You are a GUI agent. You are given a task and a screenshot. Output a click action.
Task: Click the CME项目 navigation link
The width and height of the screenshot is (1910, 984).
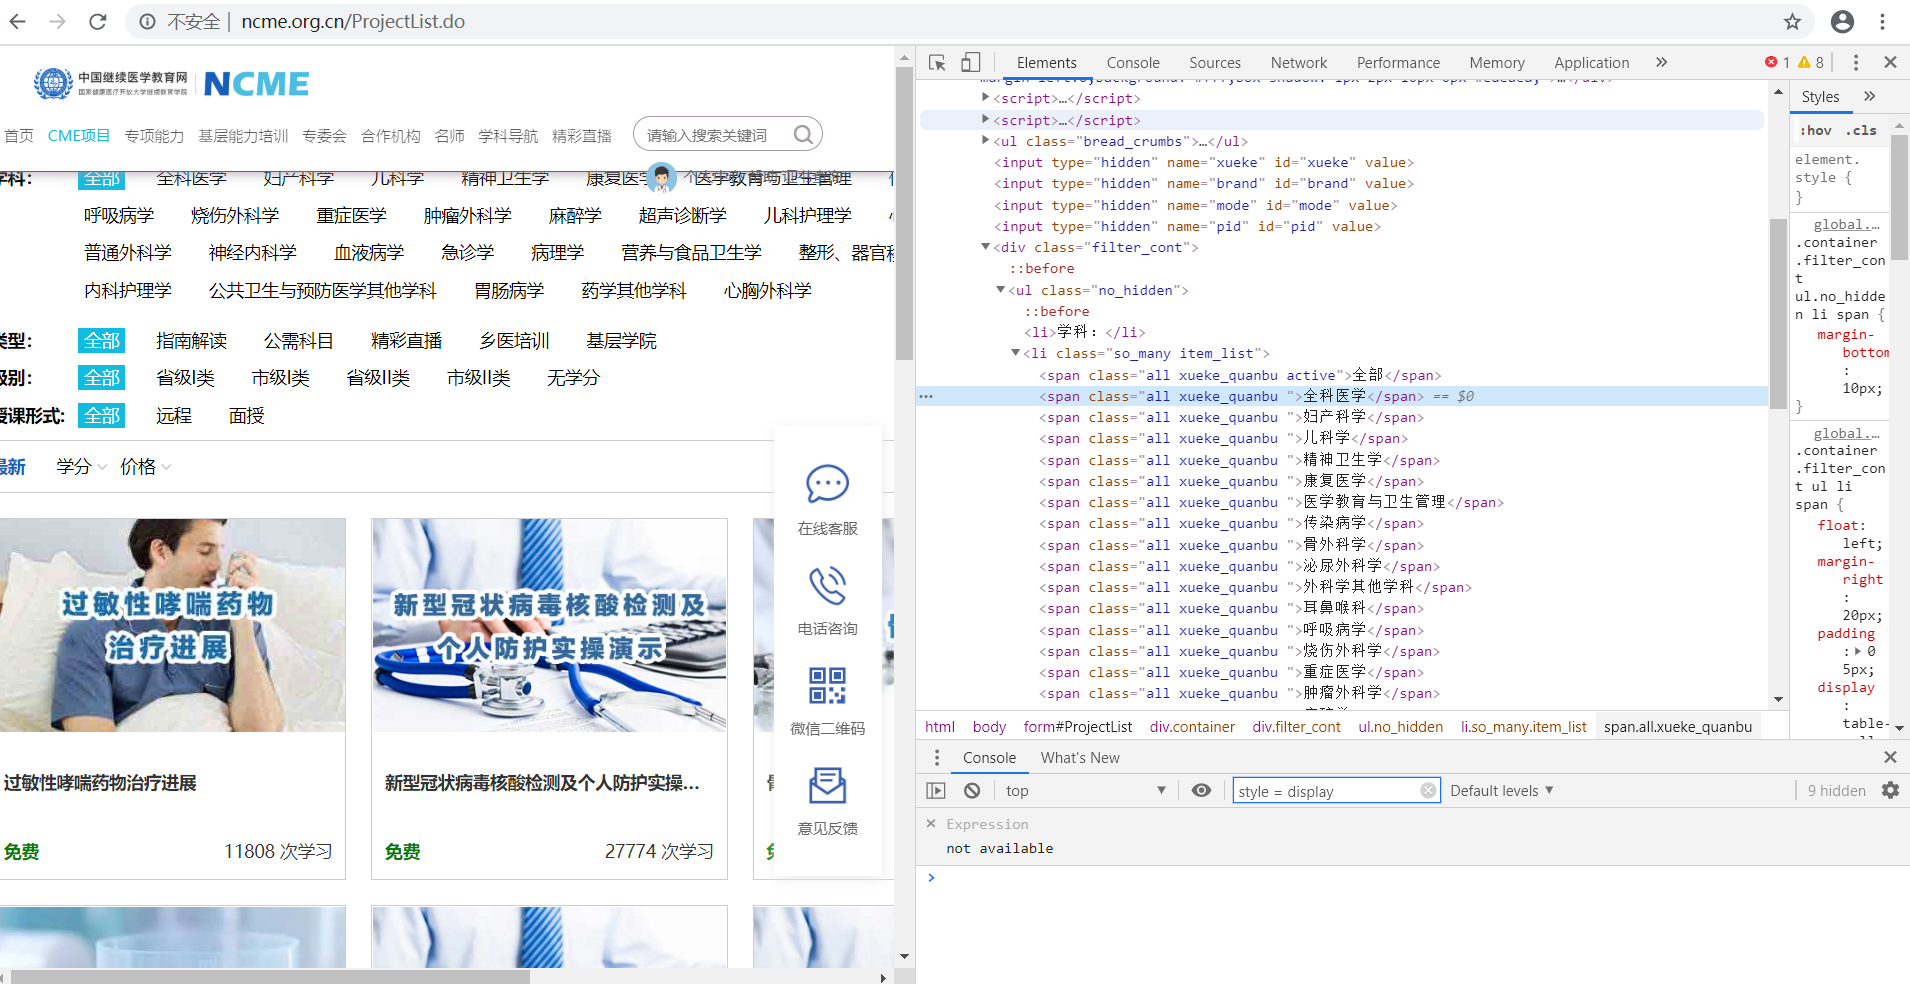tap(79, 135)
